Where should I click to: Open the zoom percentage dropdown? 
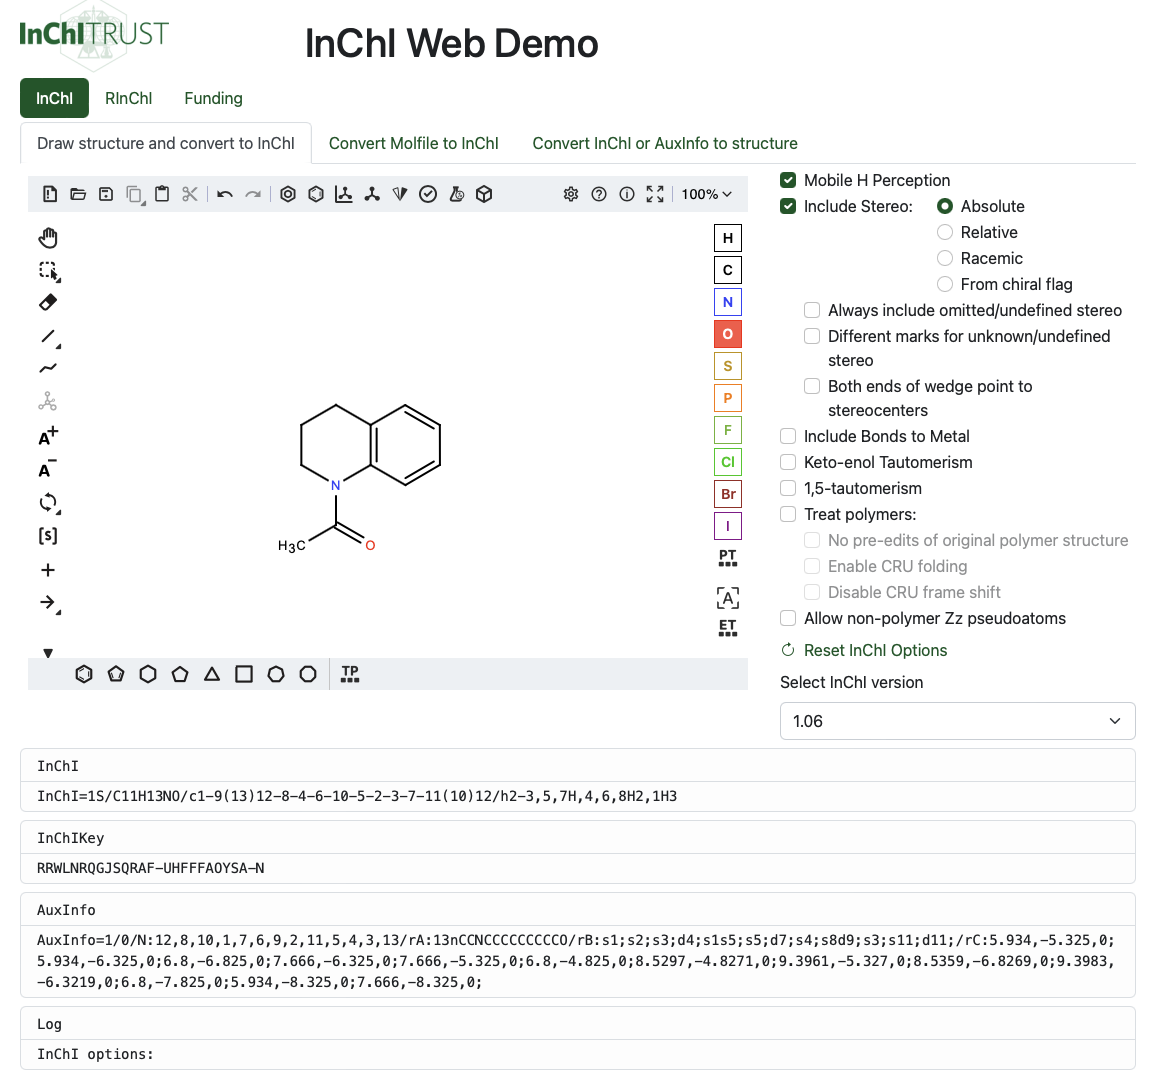click(x=707, y=194)
